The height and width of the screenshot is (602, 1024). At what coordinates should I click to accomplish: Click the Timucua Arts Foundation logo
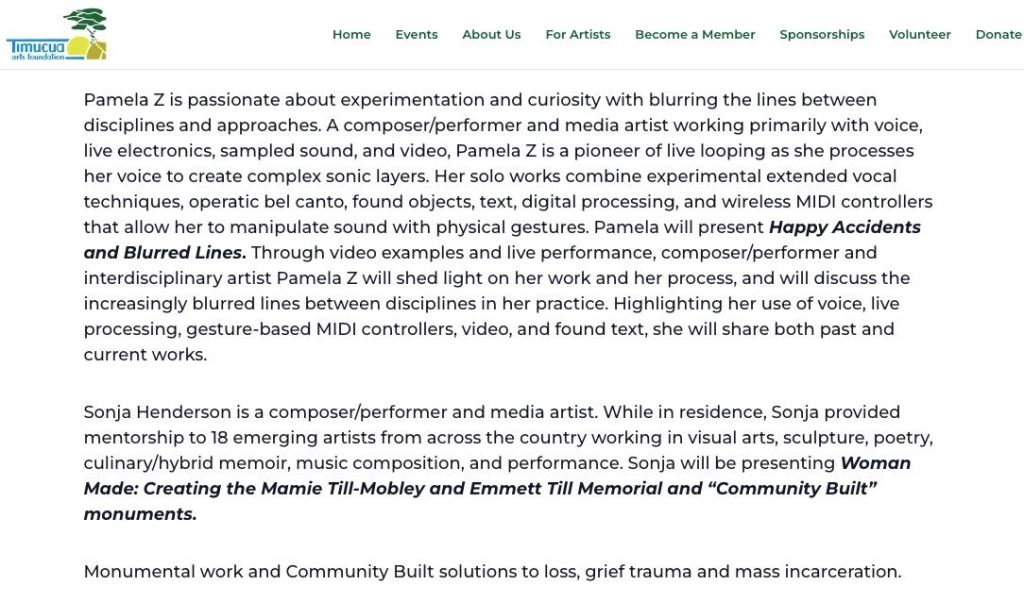point(56,35)
